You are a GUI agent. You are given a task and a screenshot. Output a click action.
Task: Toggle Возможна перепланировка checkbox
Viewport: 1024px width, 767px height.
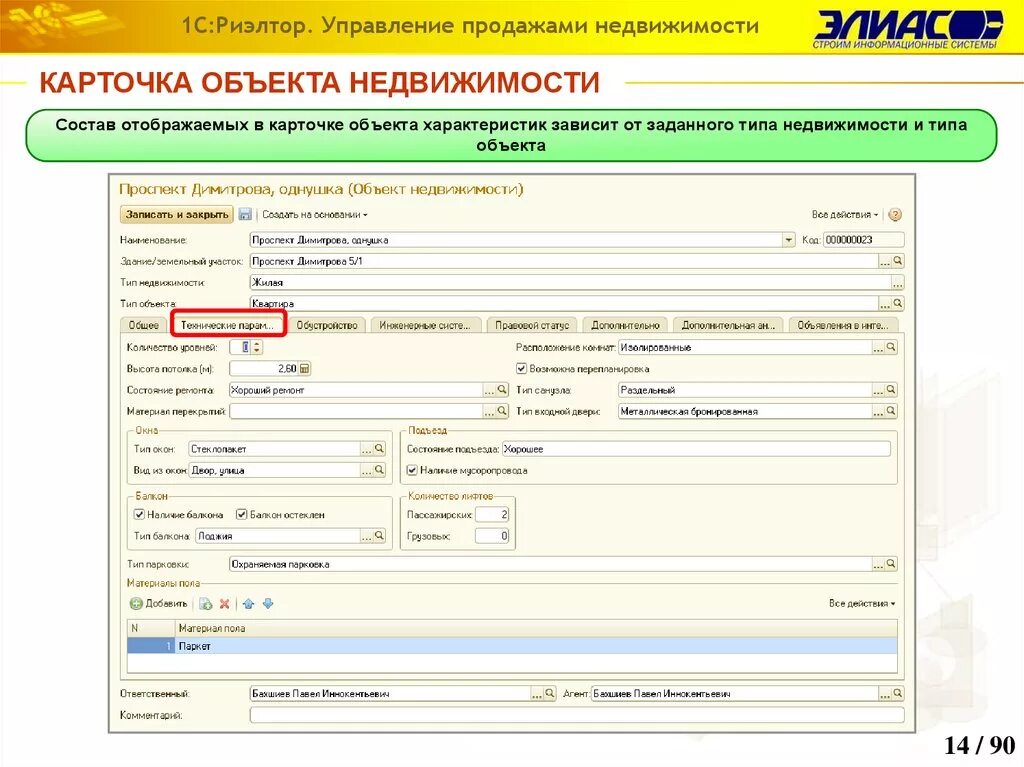tap(521, 368)
